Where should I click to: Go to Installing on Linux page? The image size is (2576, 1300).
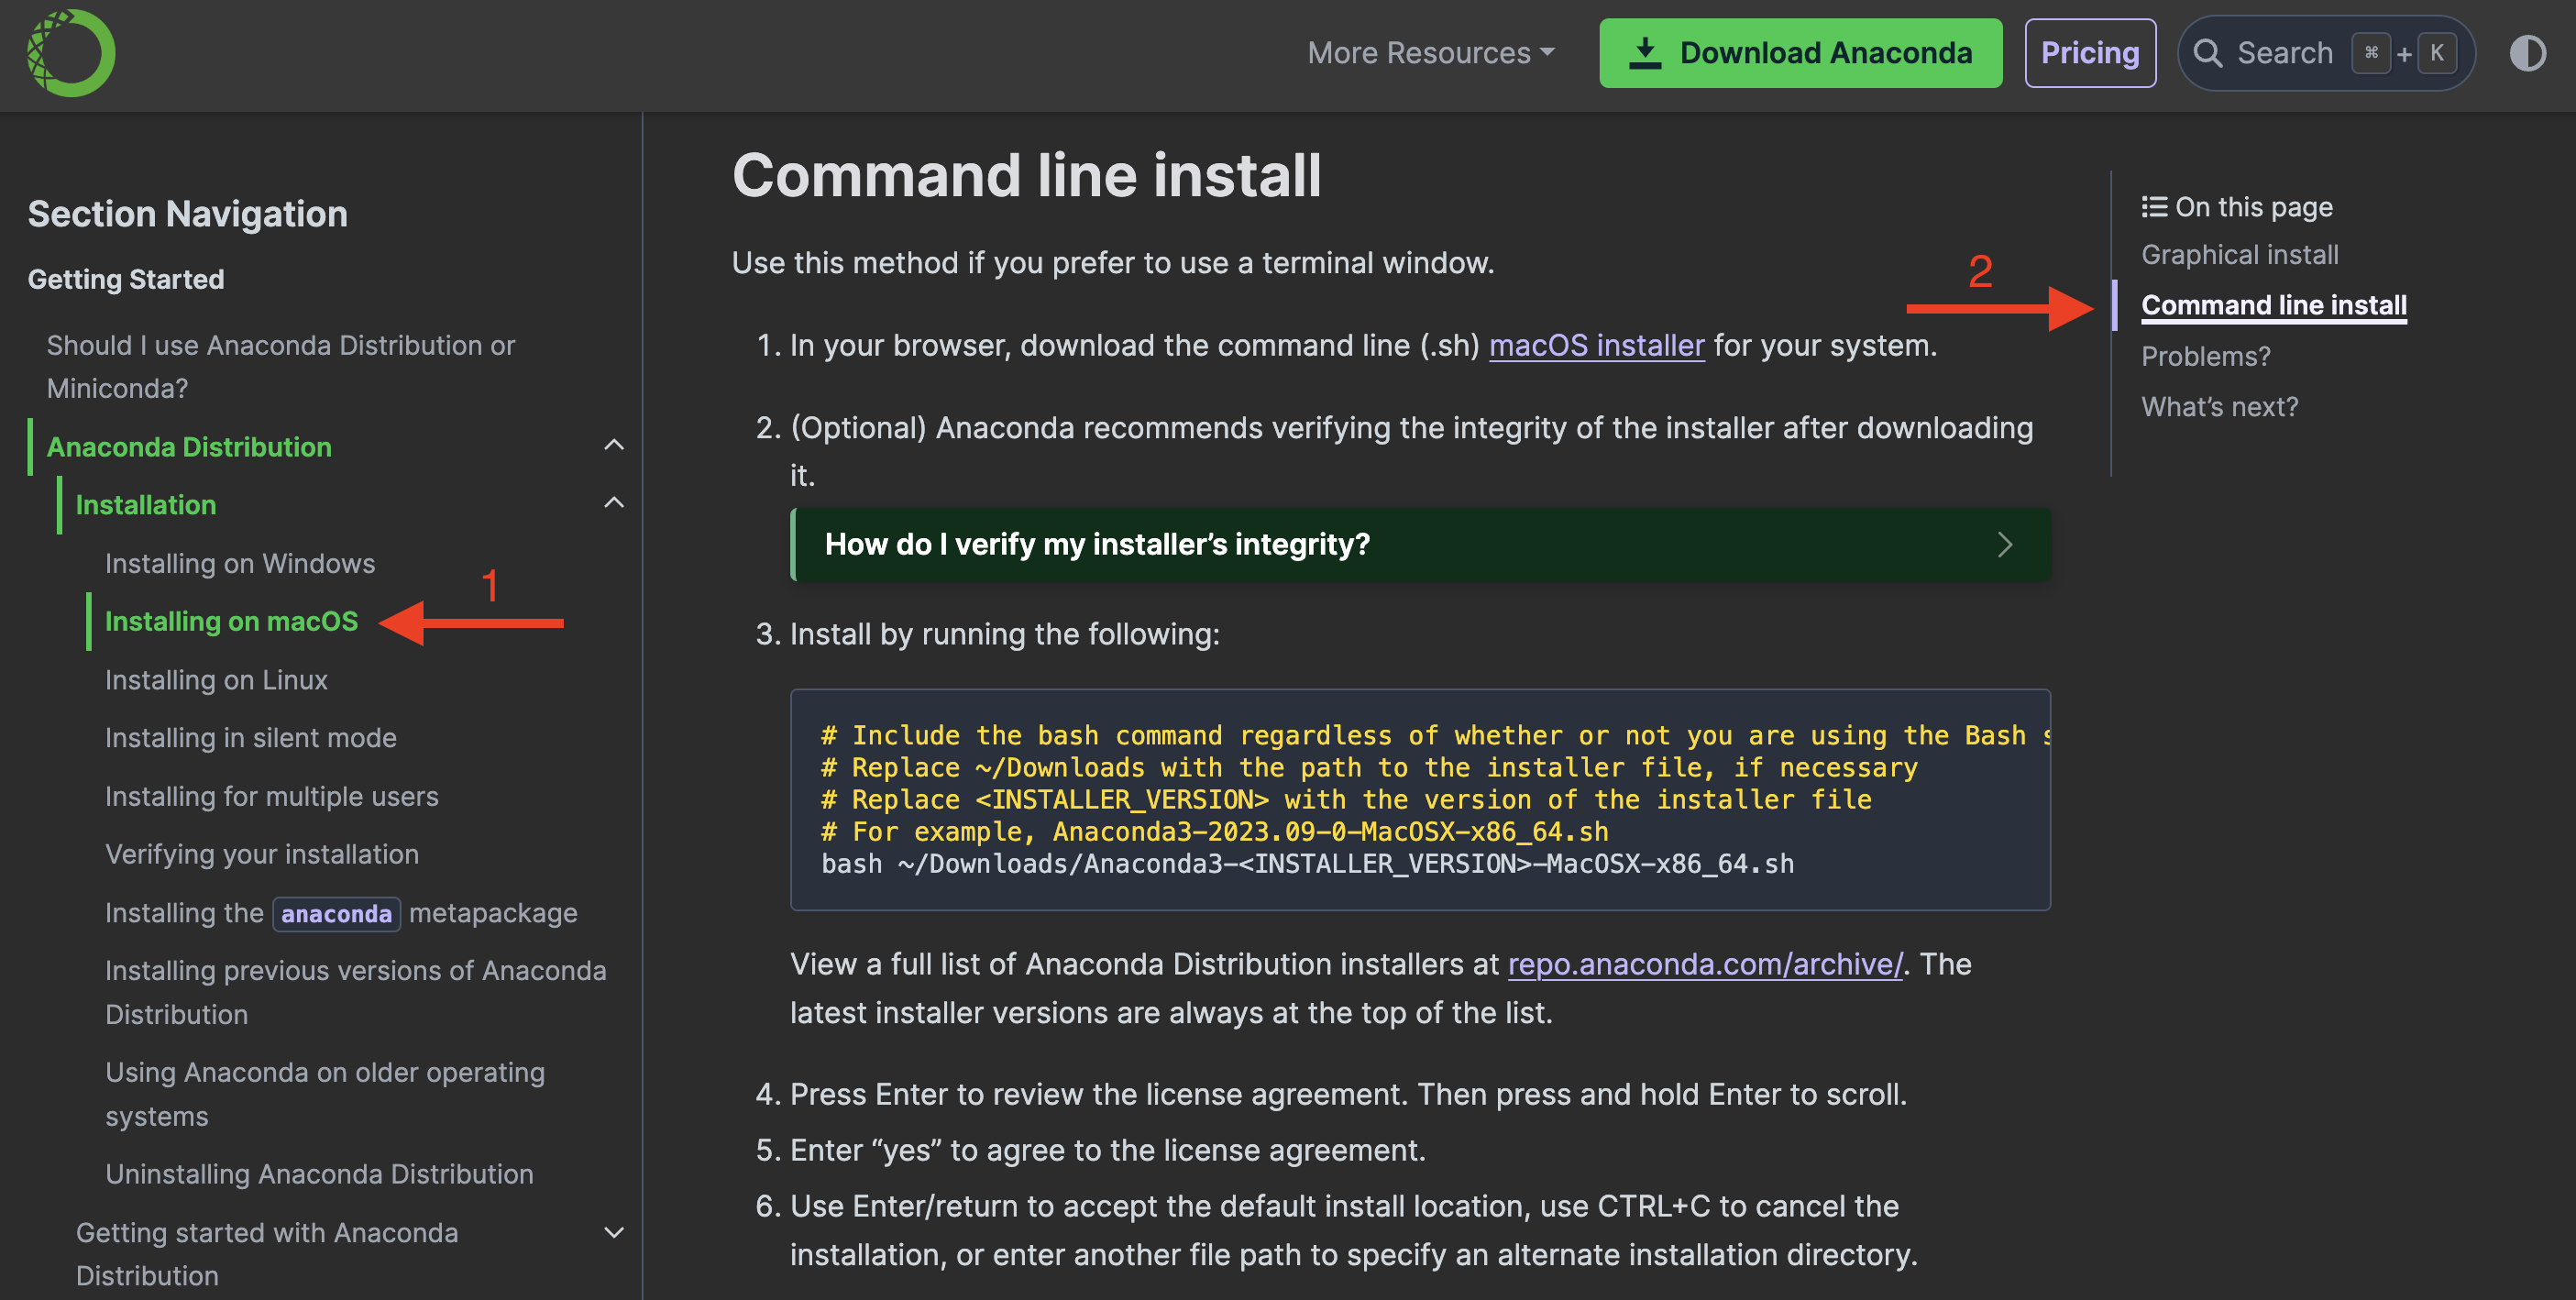[216, 680]
